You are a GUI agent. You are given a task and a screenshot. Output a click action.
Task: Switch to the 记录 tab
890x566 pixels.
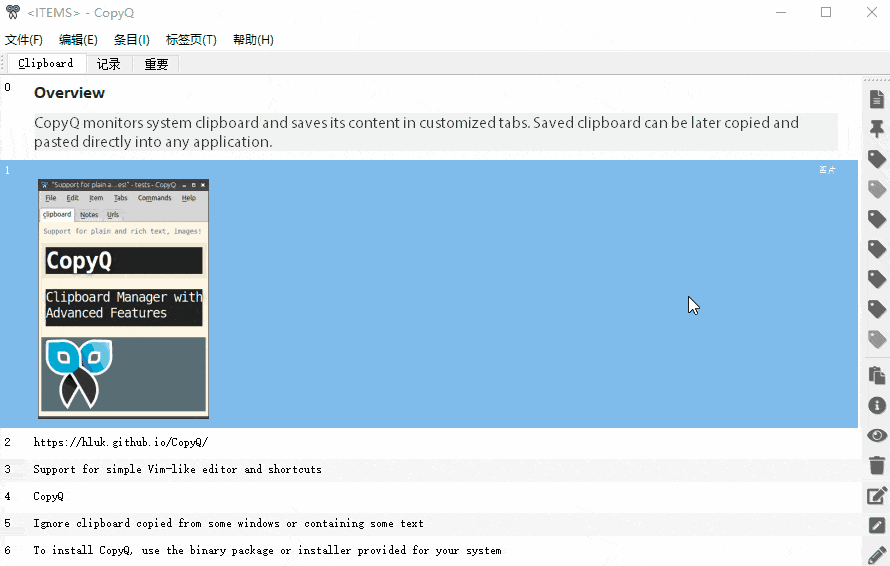click(109, 64)
